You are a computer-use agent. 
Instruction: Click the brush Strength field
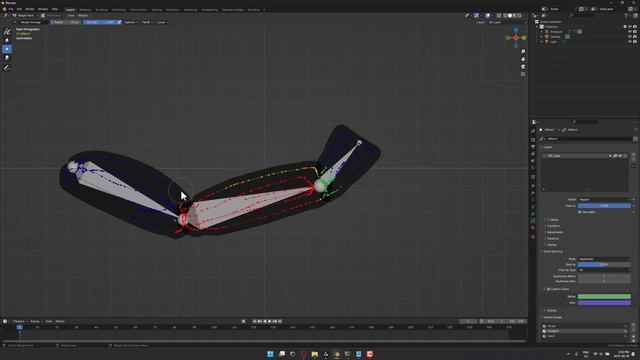[x=100, y=22]
